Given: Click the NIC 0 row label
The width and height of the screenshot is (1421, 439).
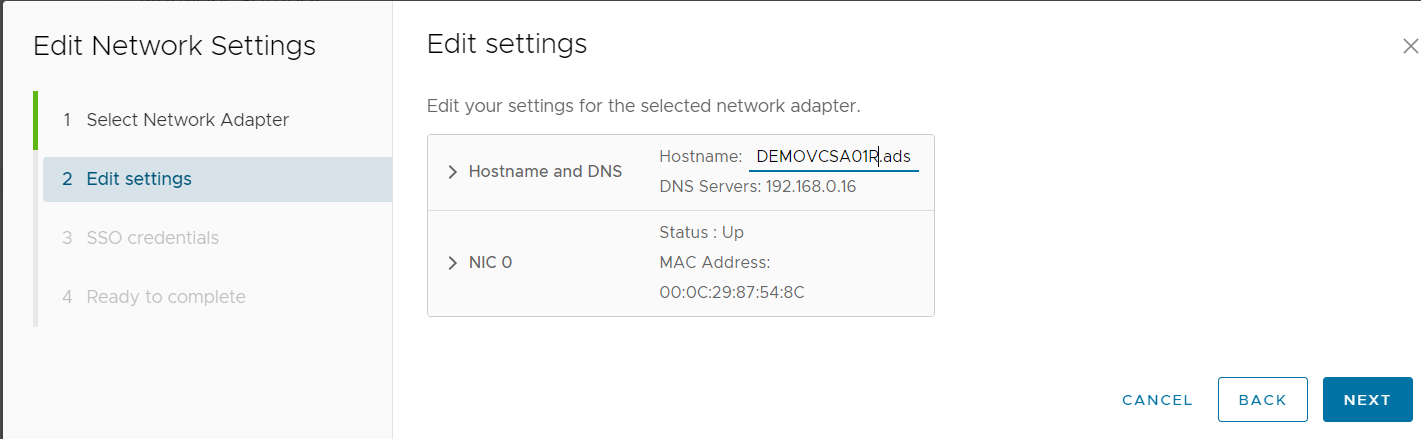Looking at the screenshot, I should point(490,264).
